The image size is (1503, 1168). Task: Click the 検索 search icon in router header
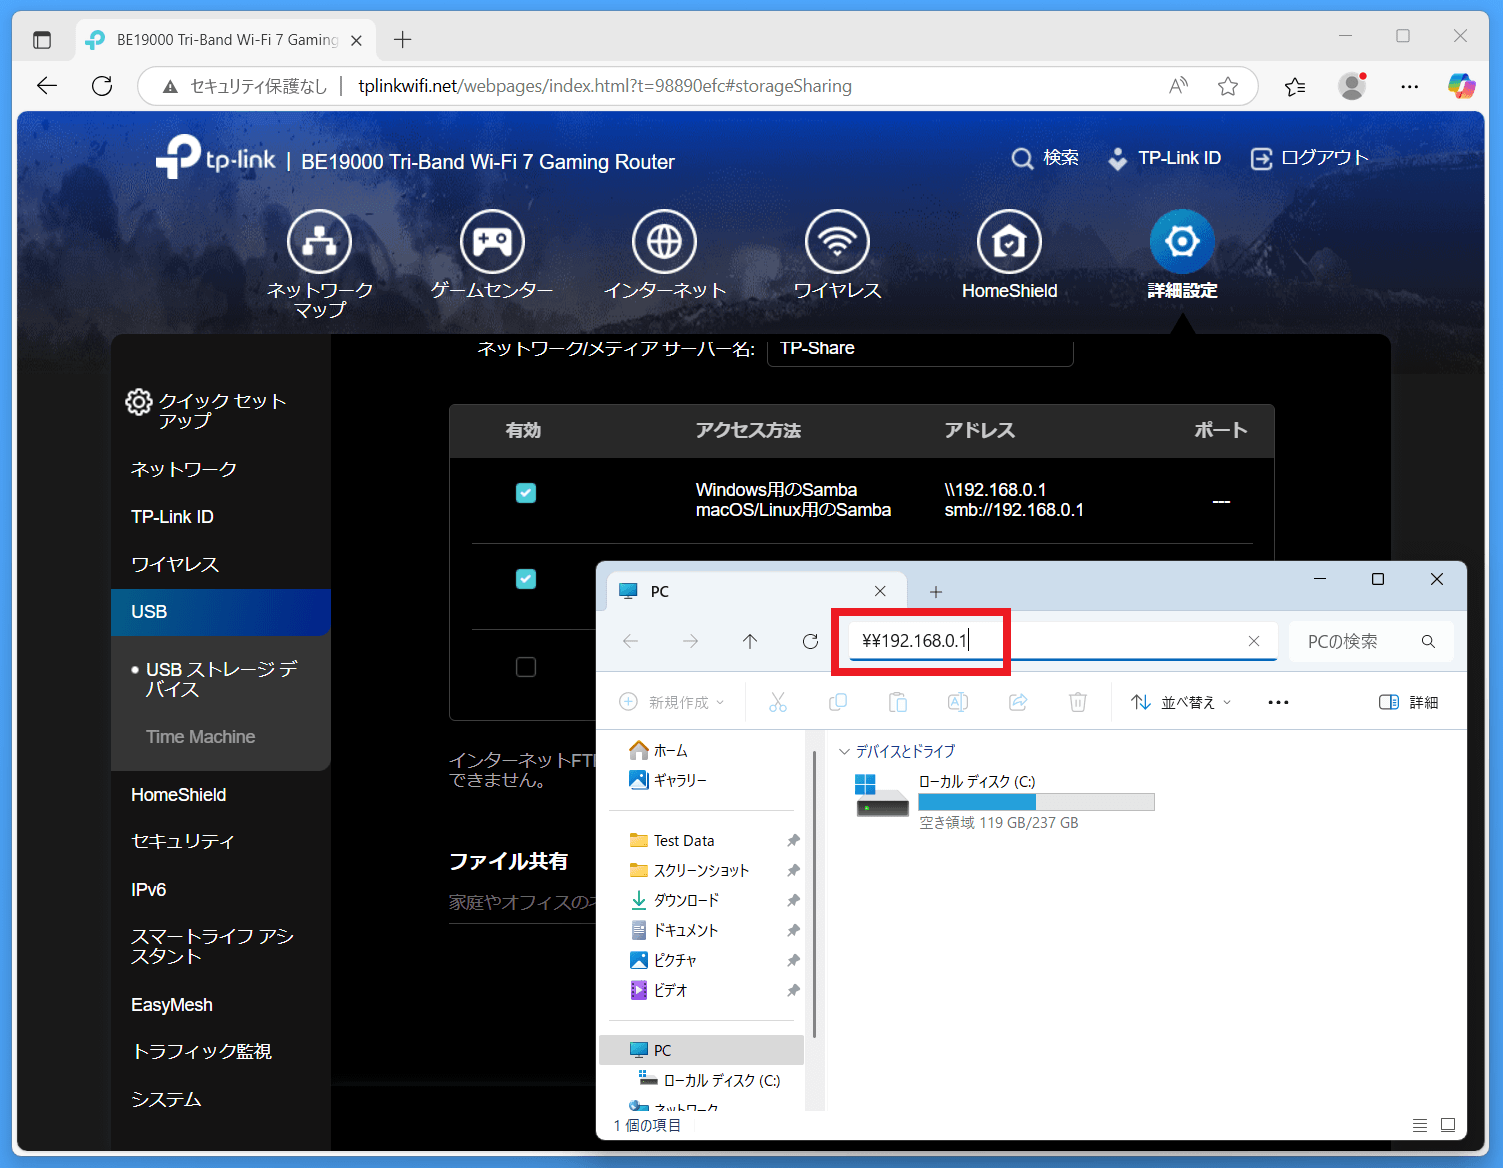(x=1022, y=158)
